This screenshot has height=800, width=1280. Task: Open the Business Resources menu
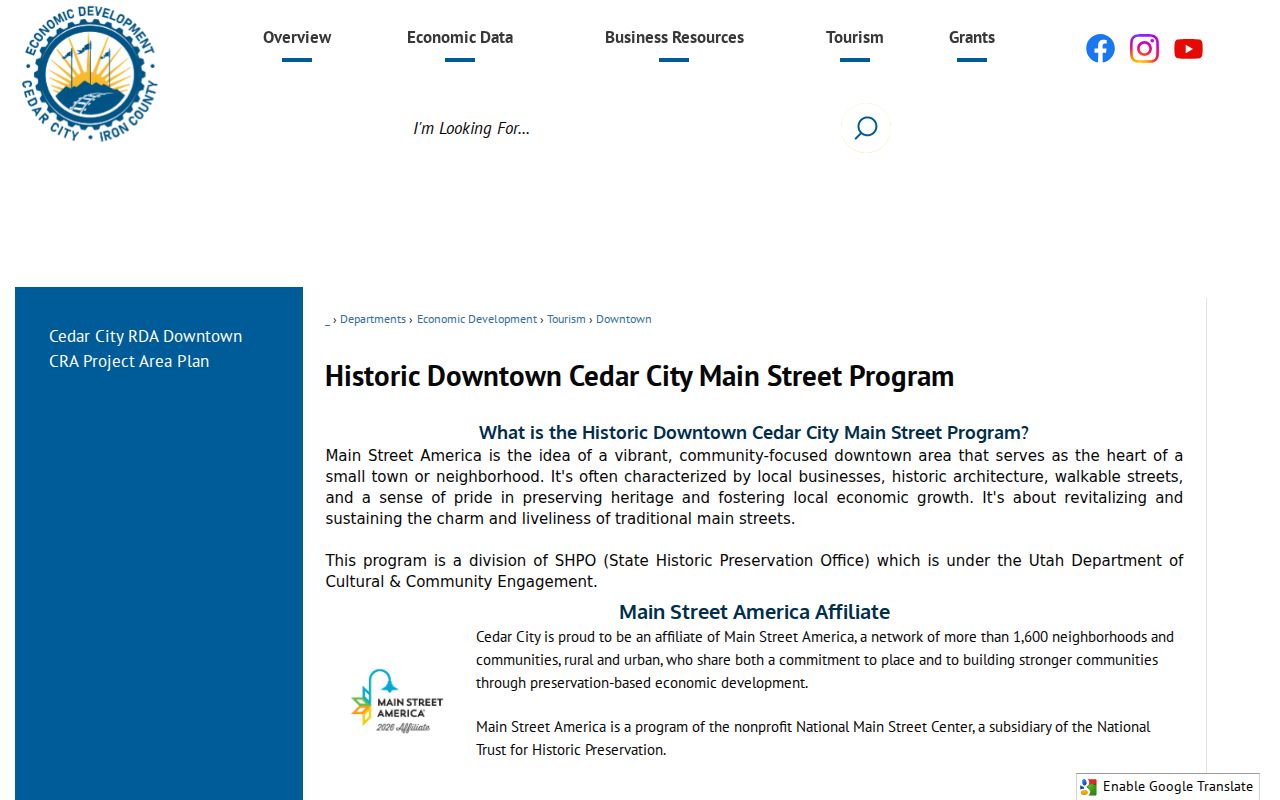click(x=674, y=38)
